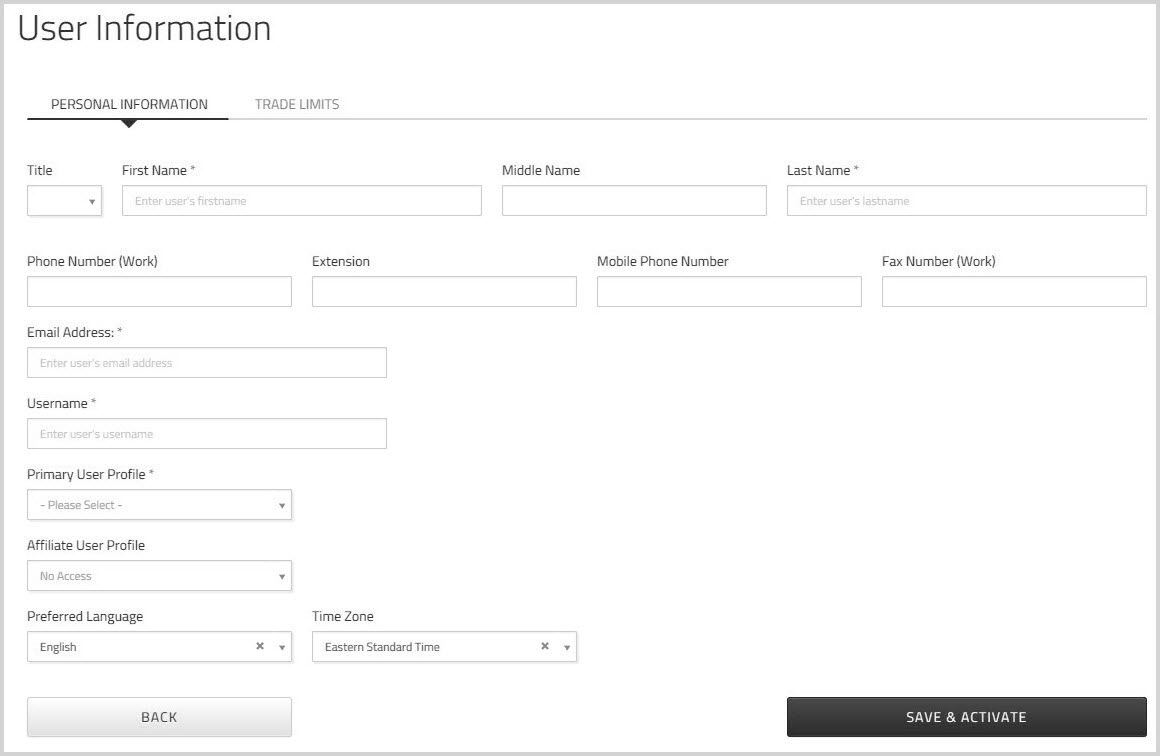Clear the English preferred language selection
The height and width of the screenshot is (756, 1160).
259,647
